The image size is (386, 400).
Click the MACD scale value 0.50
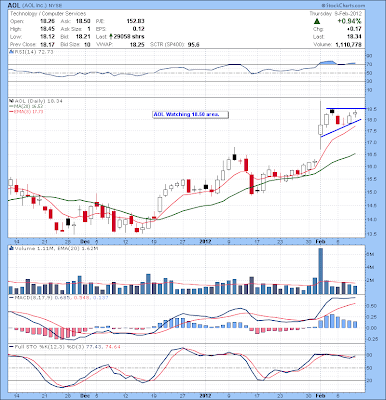[x=372, y=306]
